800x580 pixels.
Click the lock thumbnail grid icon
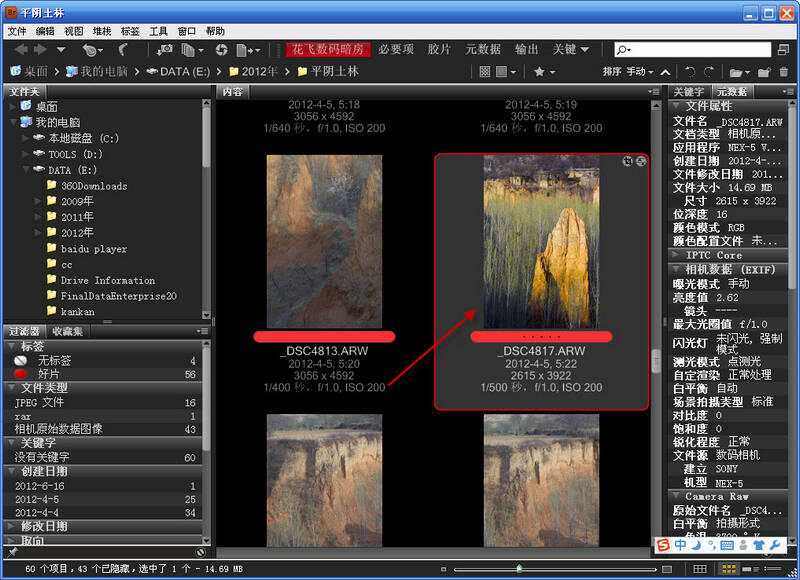click(700, 569)
